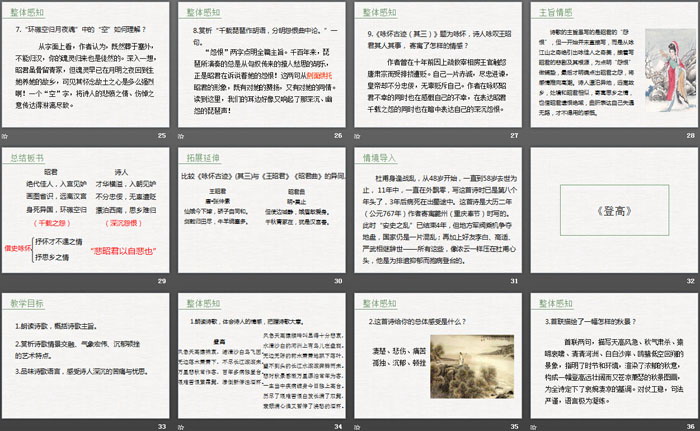This screenshot has width=700, height=431.
Task: Click slide number label 33
Action: pos(162,427)
